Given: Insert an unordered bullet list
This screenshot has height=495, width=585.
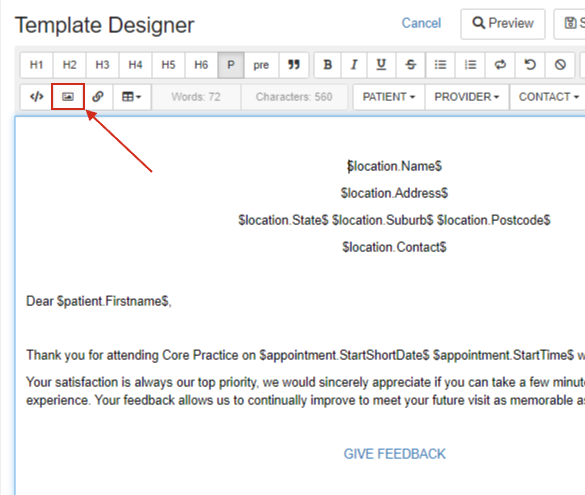Looking at the screenshot, I should [440, 65].
